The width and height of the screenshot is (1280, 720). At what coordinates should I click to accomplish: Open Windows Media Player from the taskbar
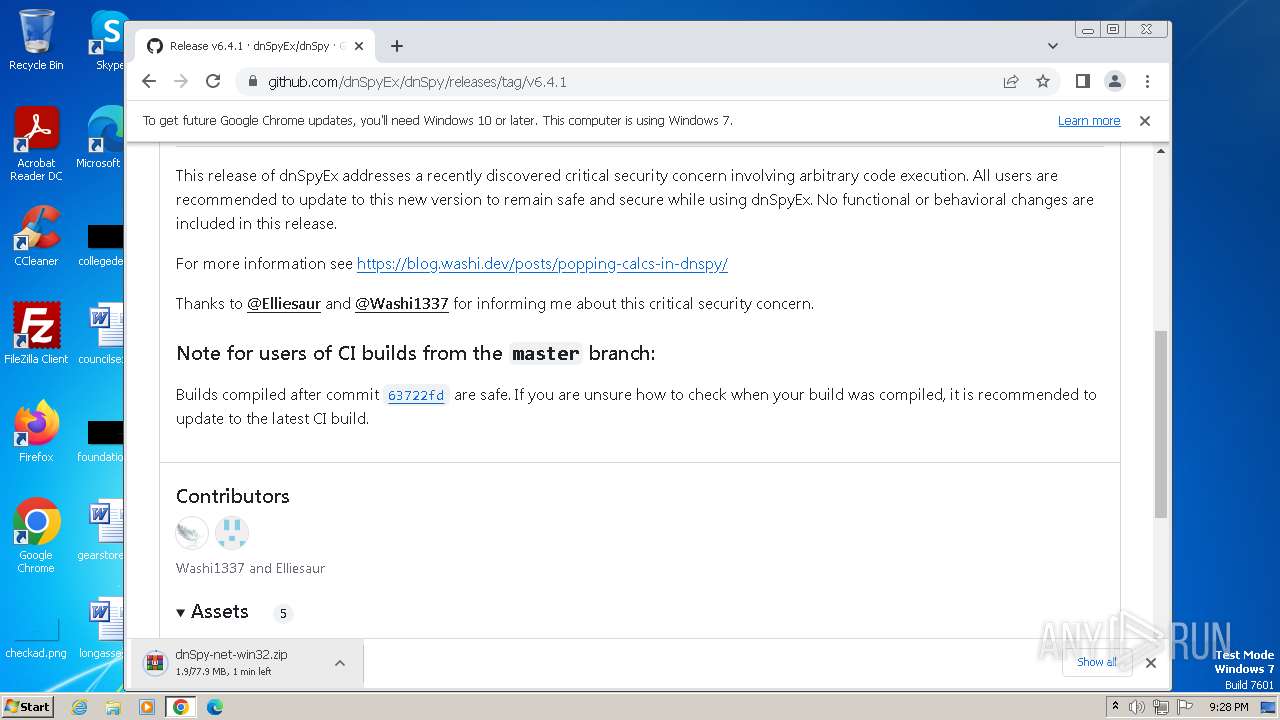click(x=147, y=707)
